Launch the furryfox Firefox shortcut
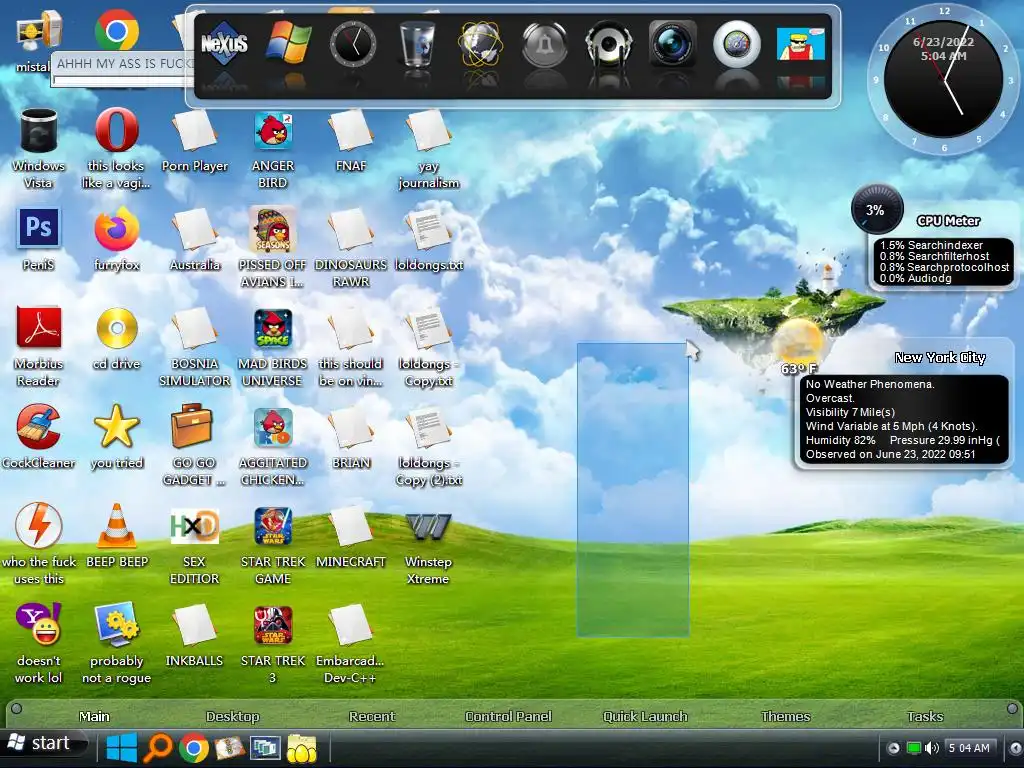 [116, 229]
